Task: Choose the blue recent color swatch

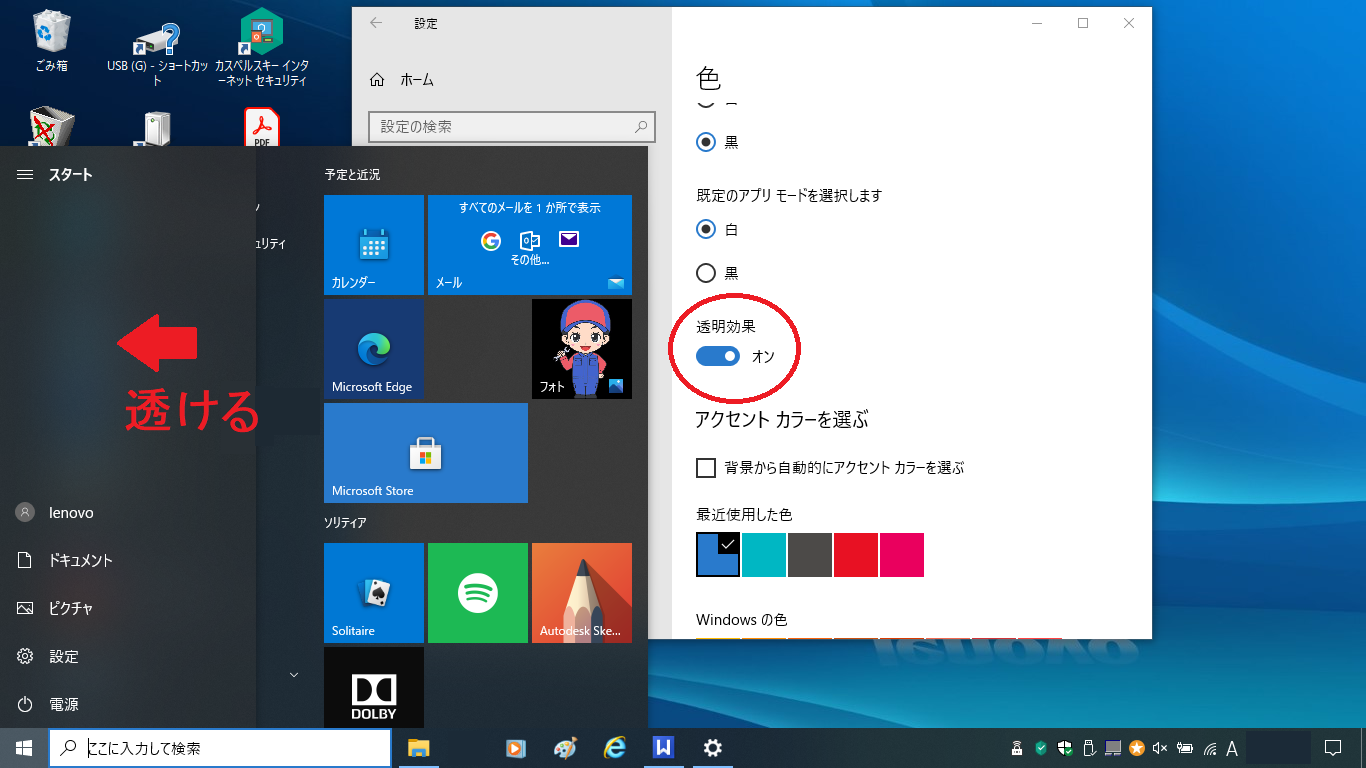Action: click(718, 554)
